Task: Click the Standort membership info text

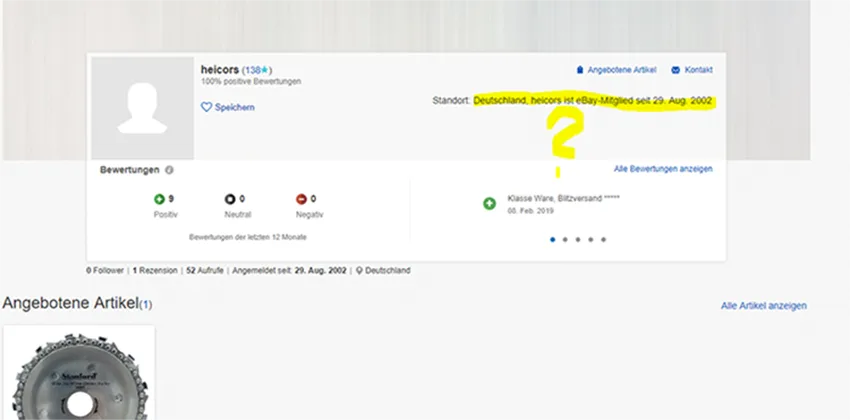Action: pyautogui.click(x=572, y=101)
